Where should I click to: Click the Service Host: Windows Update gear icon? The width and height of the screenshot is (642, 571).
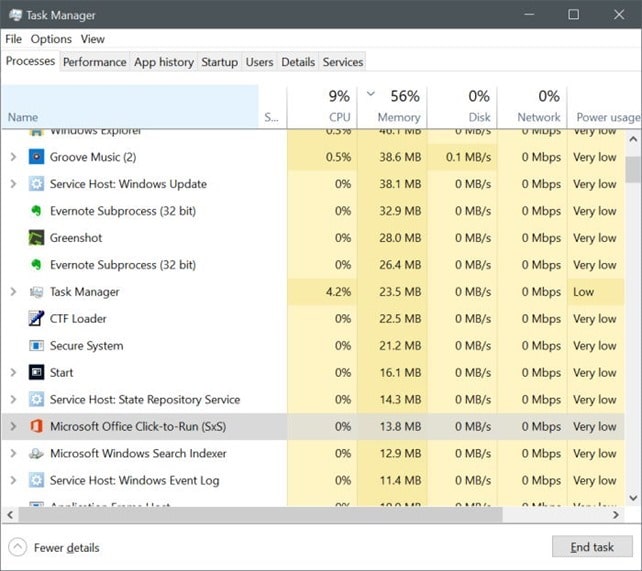click(x=36, y=184)
